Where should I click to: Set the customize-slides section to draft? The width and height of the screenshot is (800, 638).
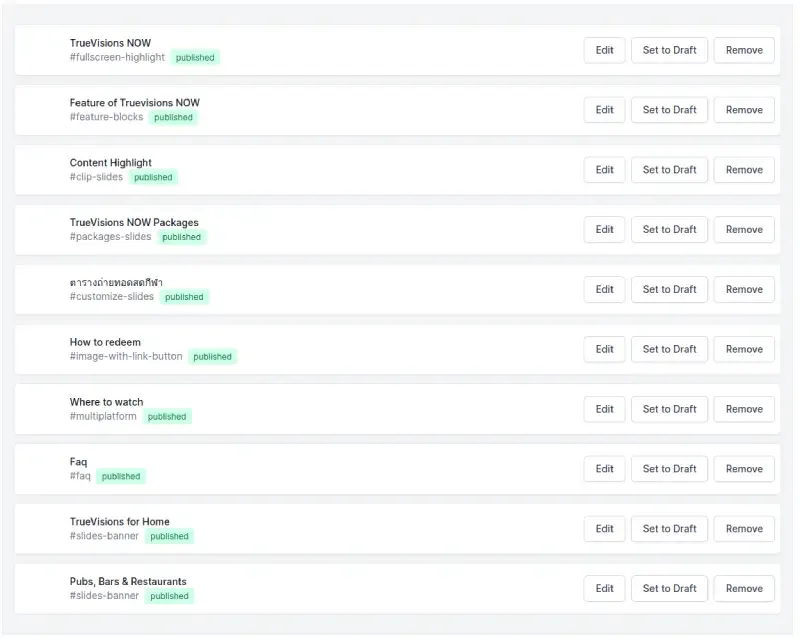tap(669, 289)
